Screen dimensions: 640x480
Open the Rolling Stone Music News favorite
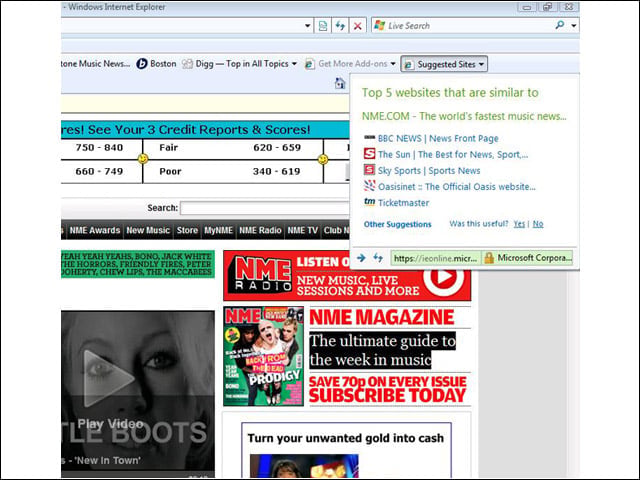point(96,64)
